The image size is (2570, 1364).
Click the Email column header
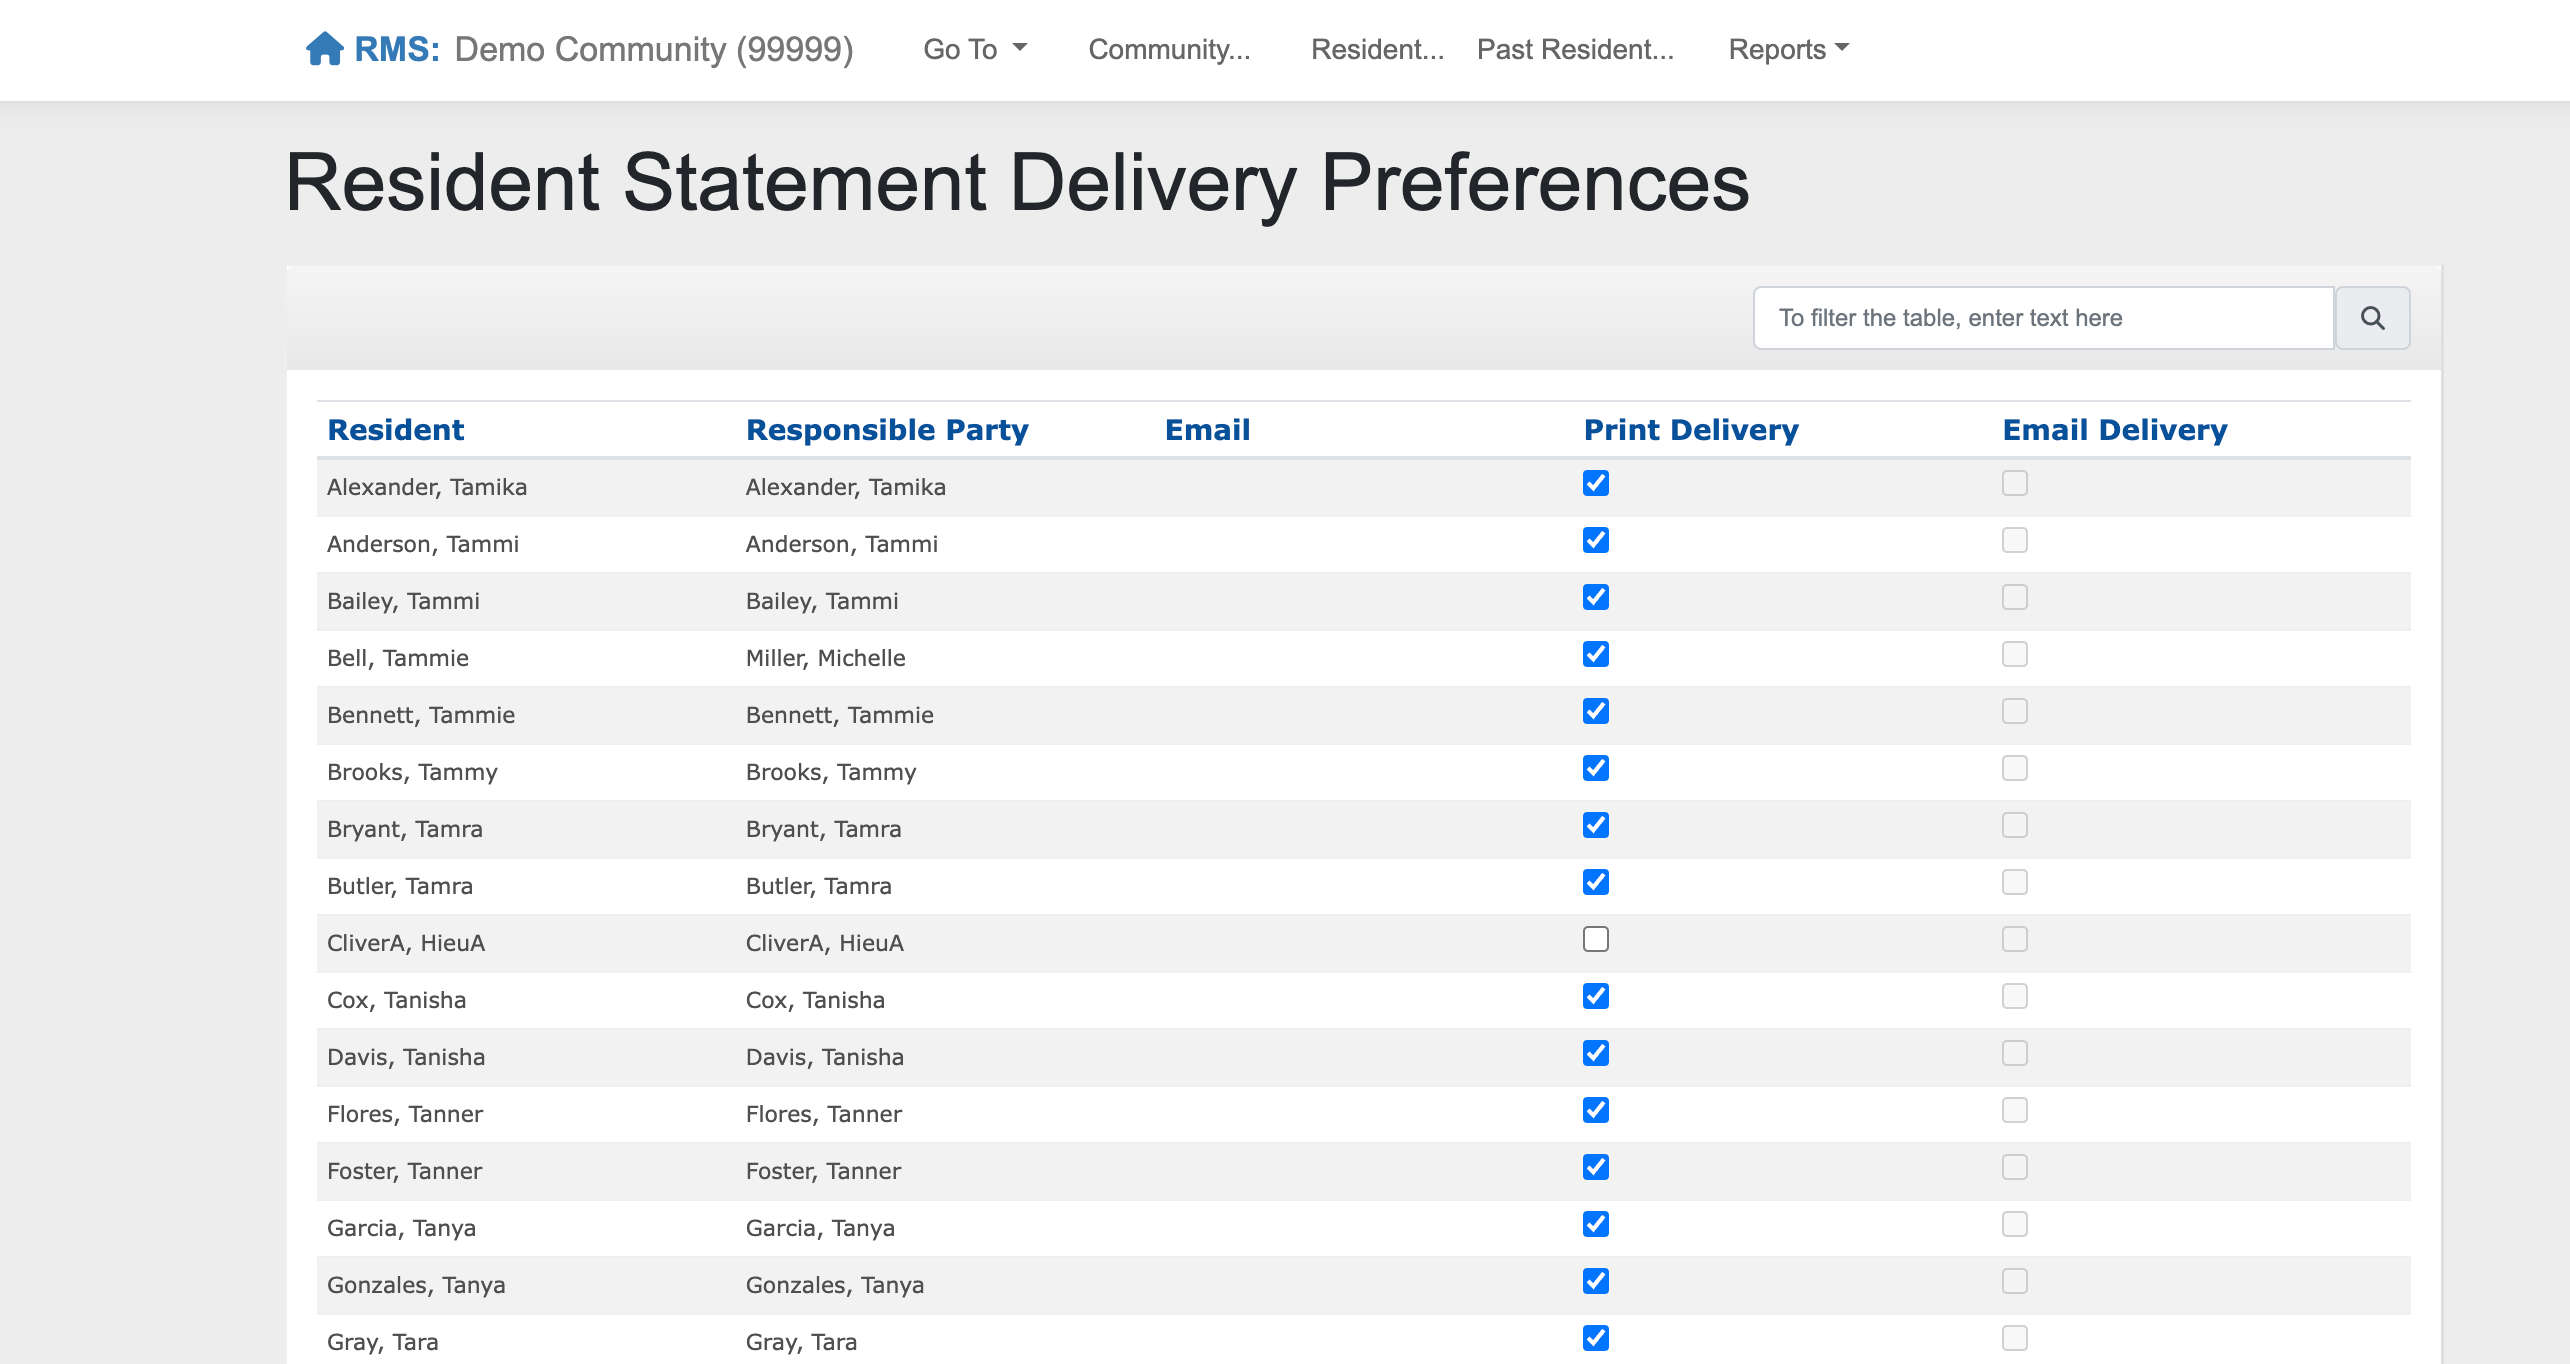tap(1207, 430)
